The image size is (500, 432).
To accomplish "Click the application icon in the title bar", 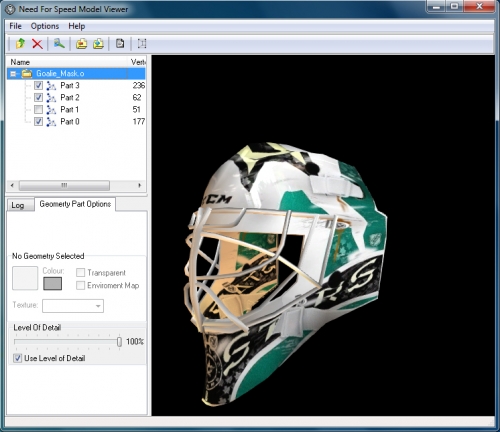I will click(10, 9).
